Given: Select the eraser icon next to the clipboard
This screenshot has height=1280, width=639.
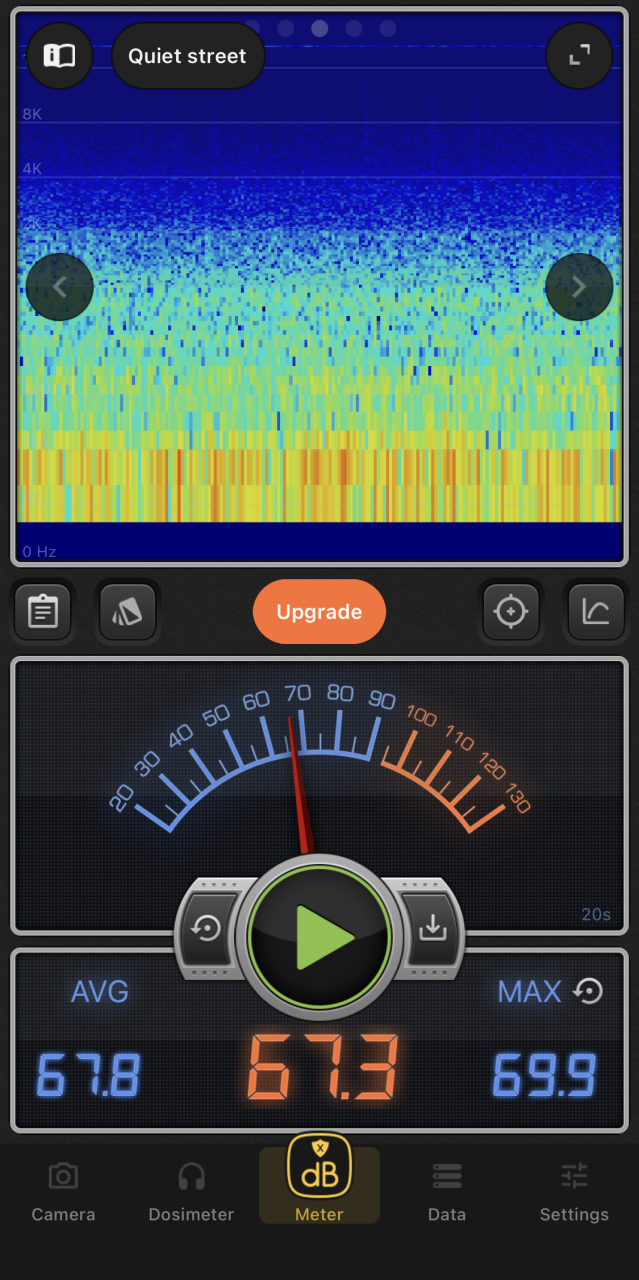Looking at the screenshot, I should click(x=127, y=611).
